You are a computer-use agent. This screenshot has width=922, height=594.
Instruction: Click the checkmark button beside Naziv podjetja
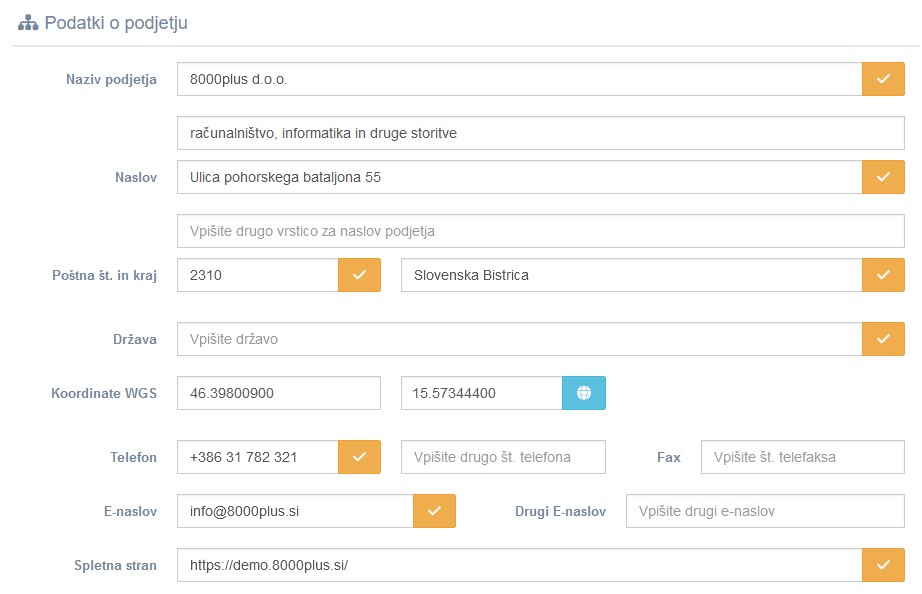tap(883, 79)
